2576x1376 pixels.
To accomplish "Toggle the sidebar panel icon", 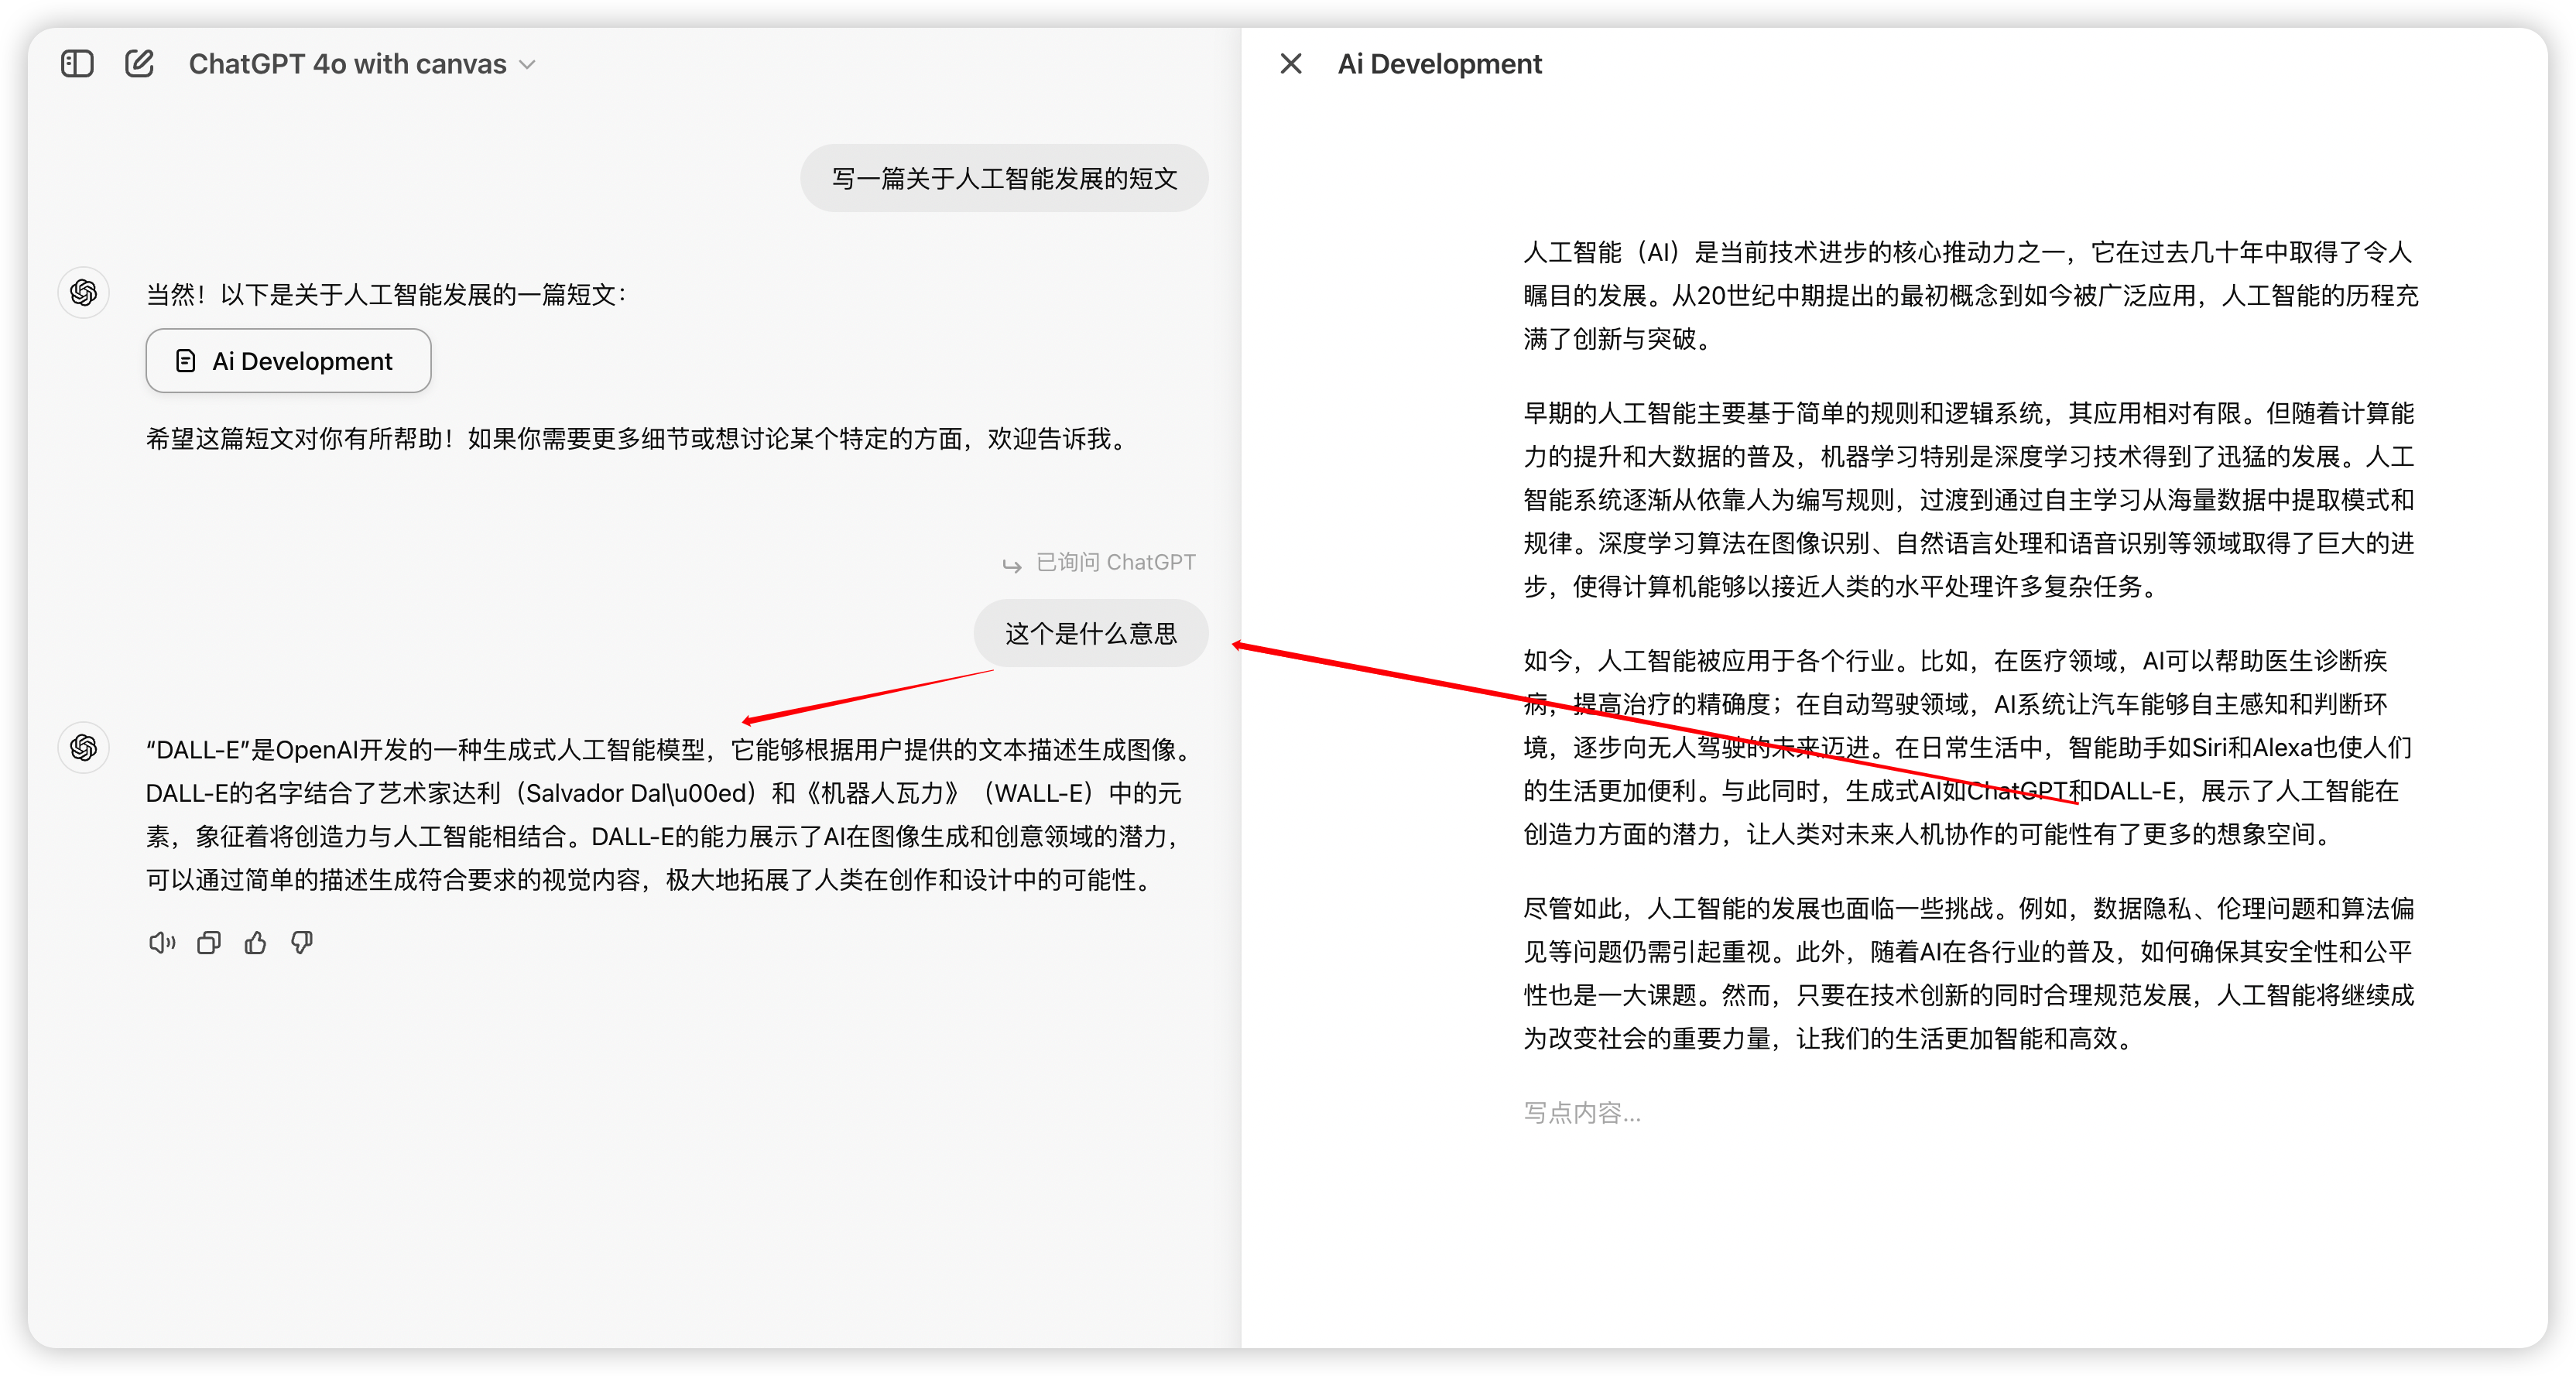I will coord(77,64).
